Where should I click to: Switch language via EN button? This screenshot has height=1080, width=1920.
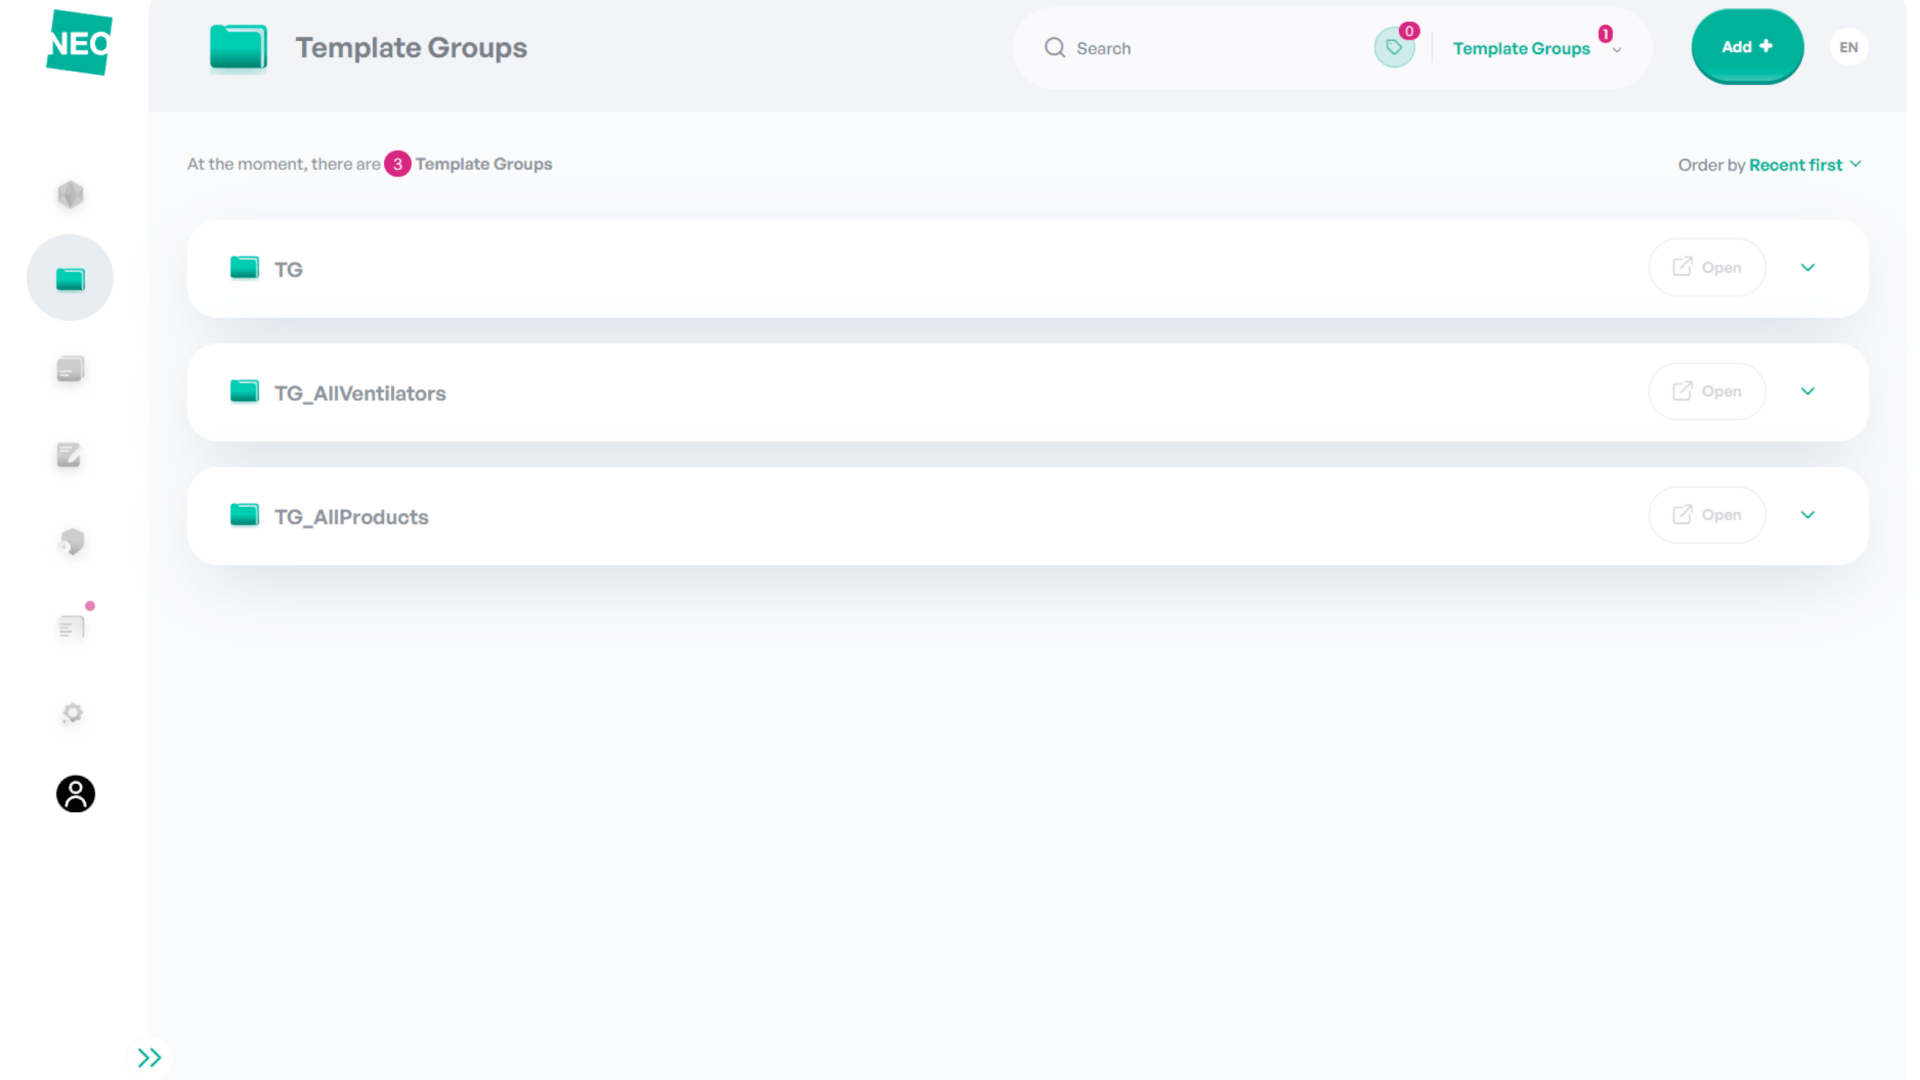coord(1848,47)
